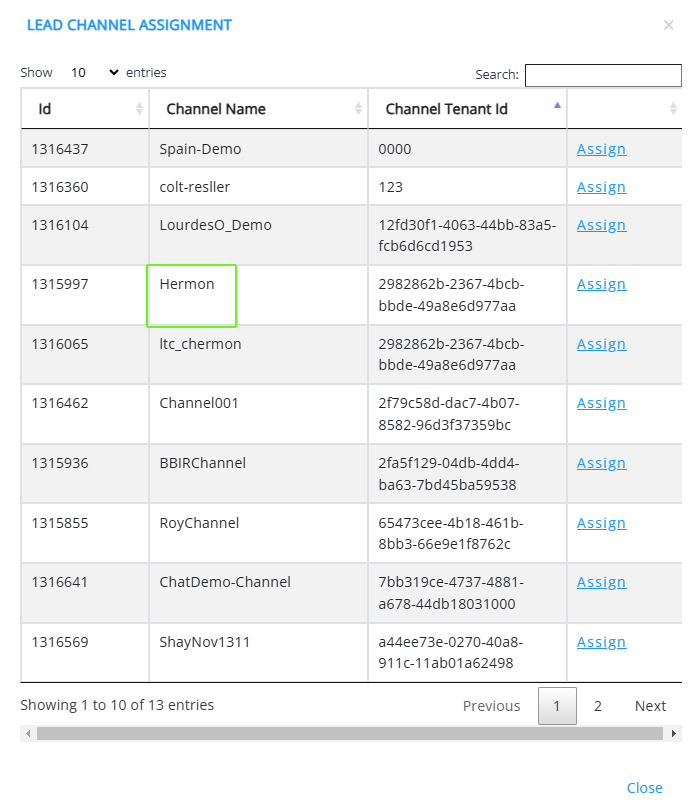Screen dimensions: 698x812
Task: Assign the Channel001 channel
Action: click(x=601, y=403)
